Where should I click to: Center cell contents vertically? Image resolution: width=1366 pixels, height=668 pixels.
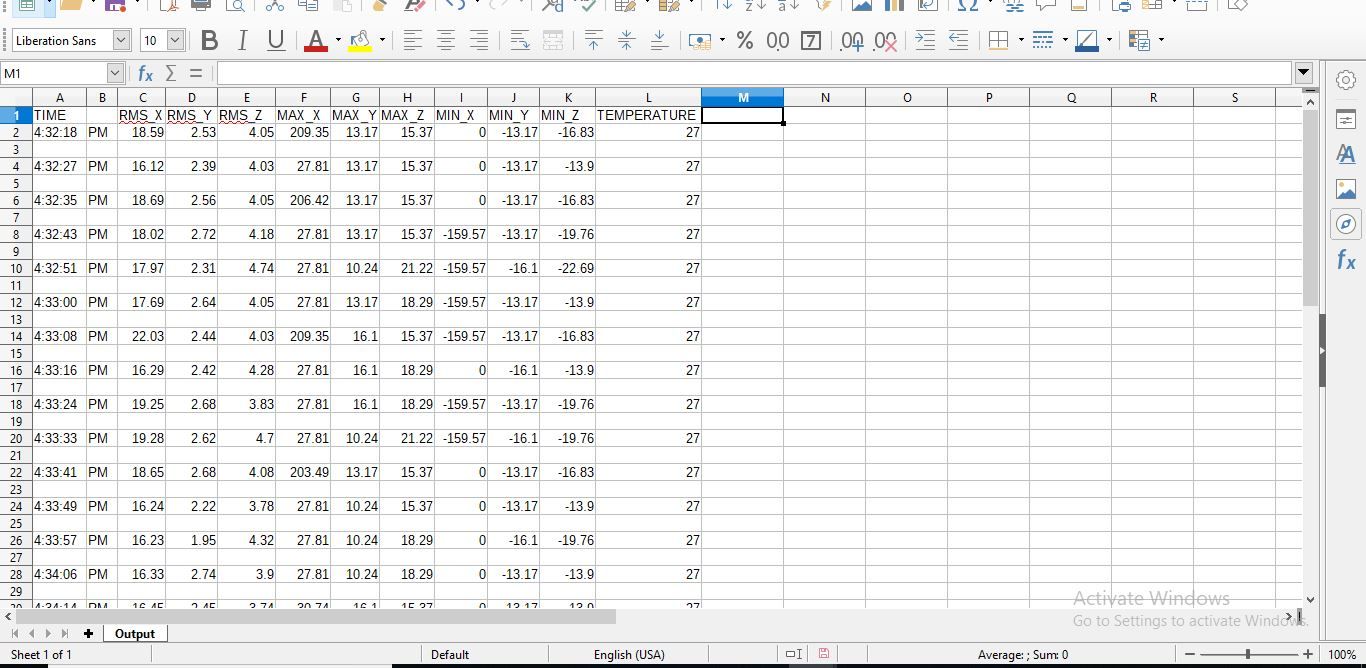click(x=626, y=41)
